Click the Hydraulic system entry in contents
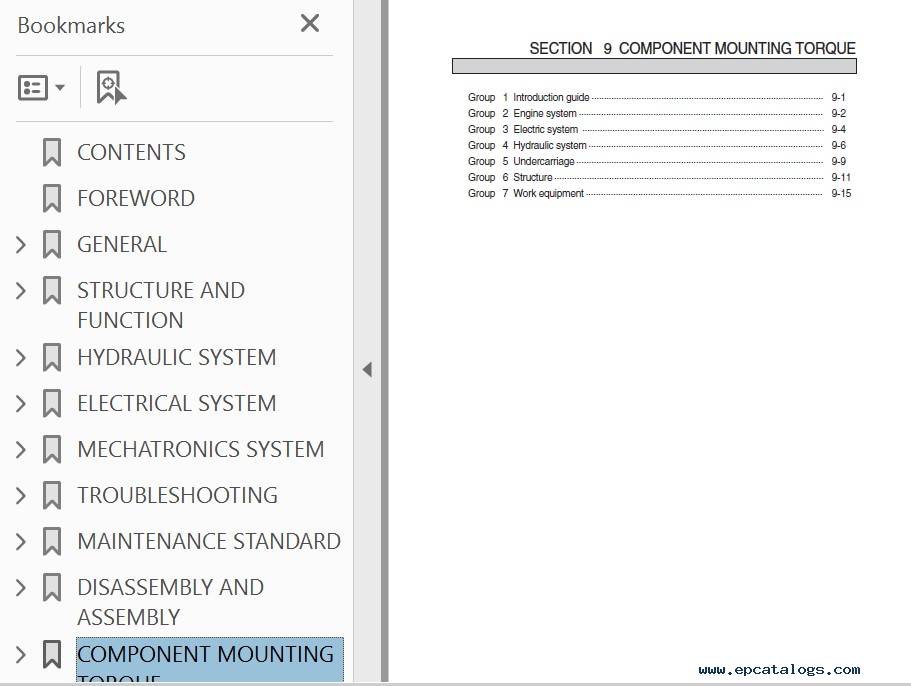 tap(550, 145)
